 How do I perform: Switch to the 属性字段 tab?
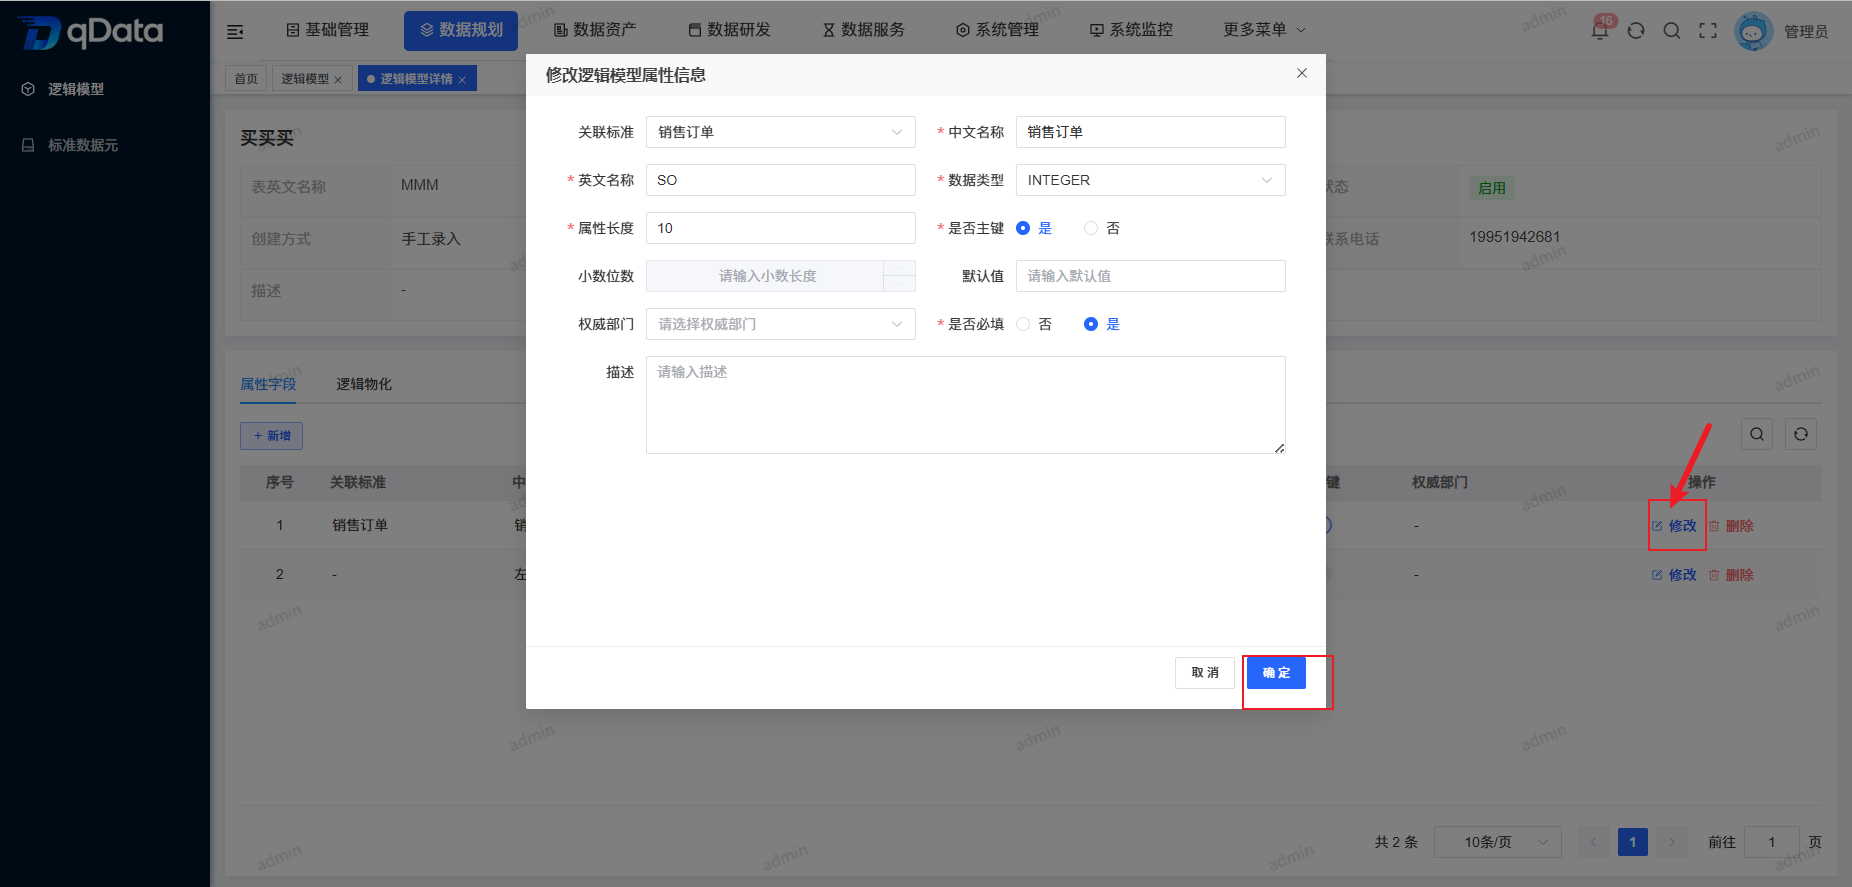click(x=268, y=384)
